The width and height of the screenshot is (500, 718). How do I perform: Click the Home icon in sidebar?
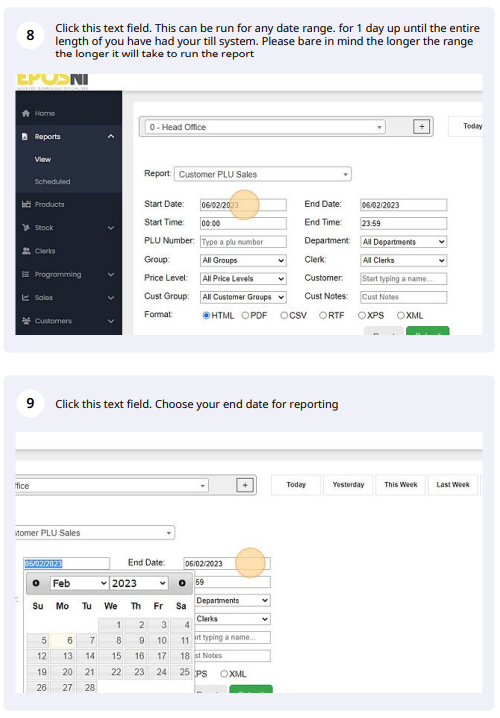click(26, 113)
